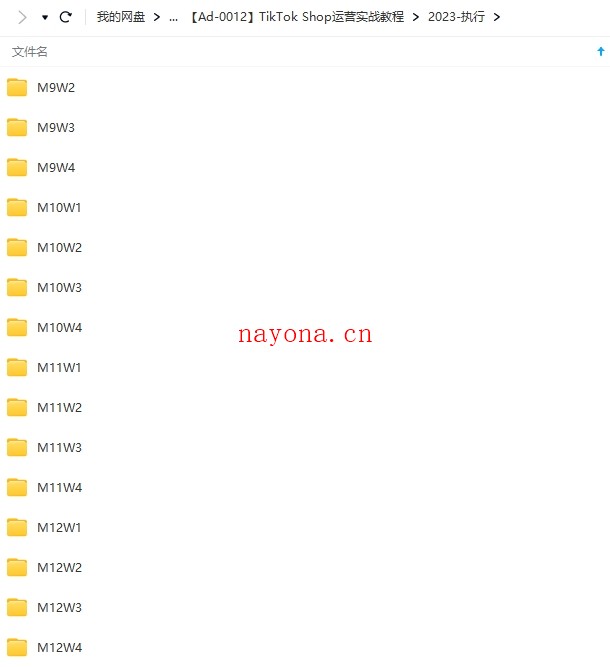Select the folder name M12W4
Screen dimensions: 610x667
(x=60, y=647)
